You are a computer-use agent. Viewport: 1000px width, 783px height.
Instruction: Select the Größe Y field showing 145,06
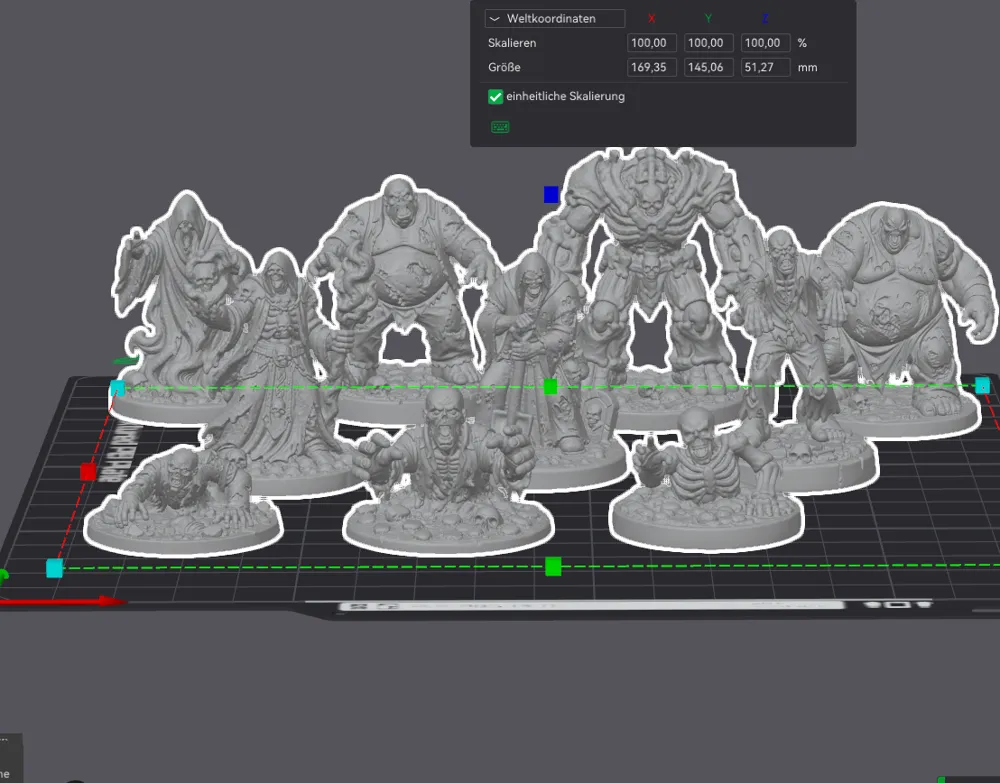(x=709, y=67)
